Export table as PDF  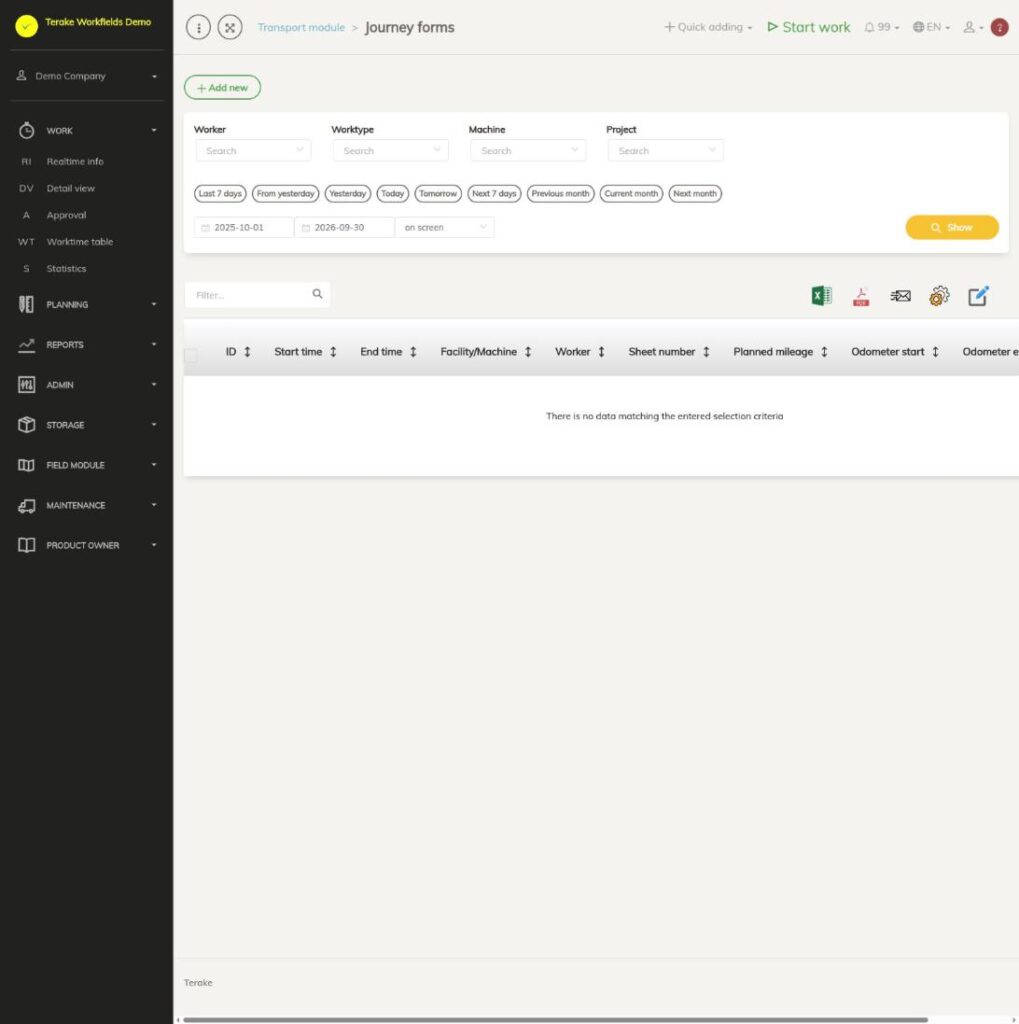(x=861, y=296)
